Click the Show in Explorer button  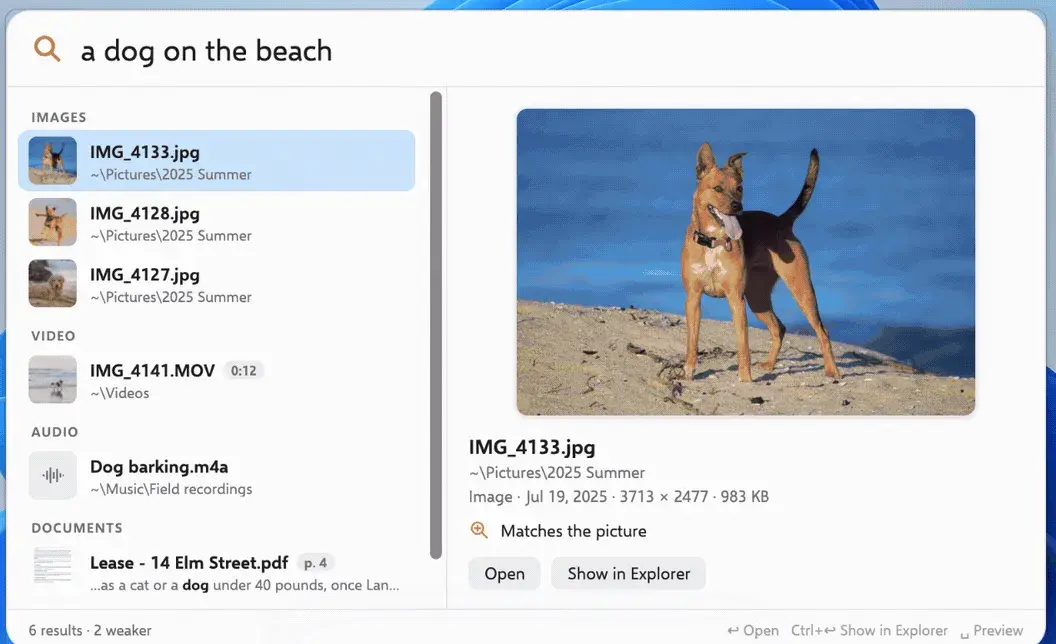pyautogui.click(x=628, y=573)
